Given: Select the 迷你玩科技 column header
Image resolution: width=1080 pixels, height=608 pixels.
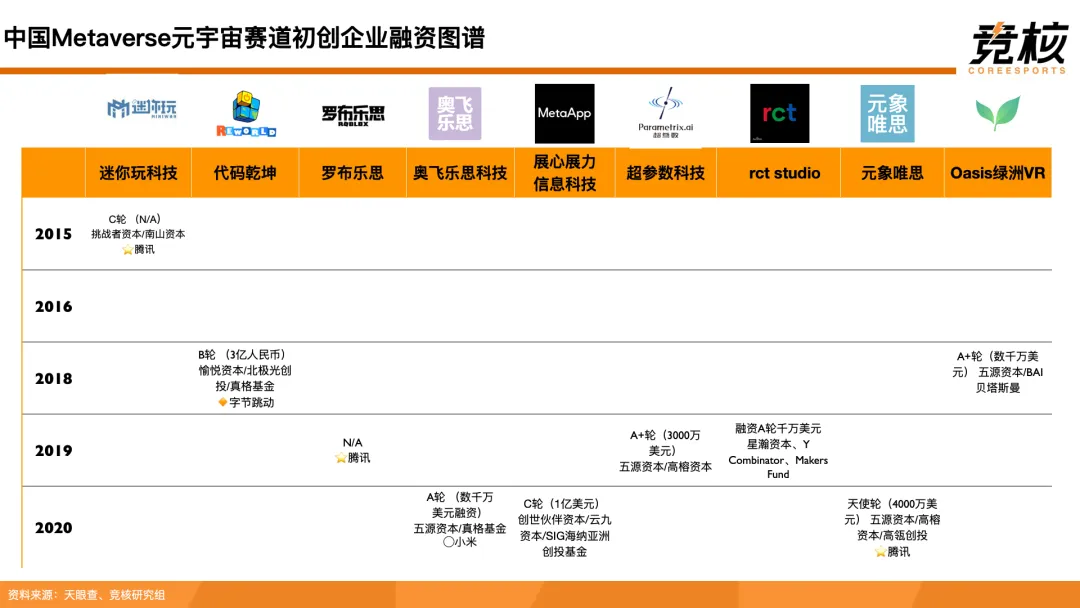Looking at the screenshot, I should 138,173.
